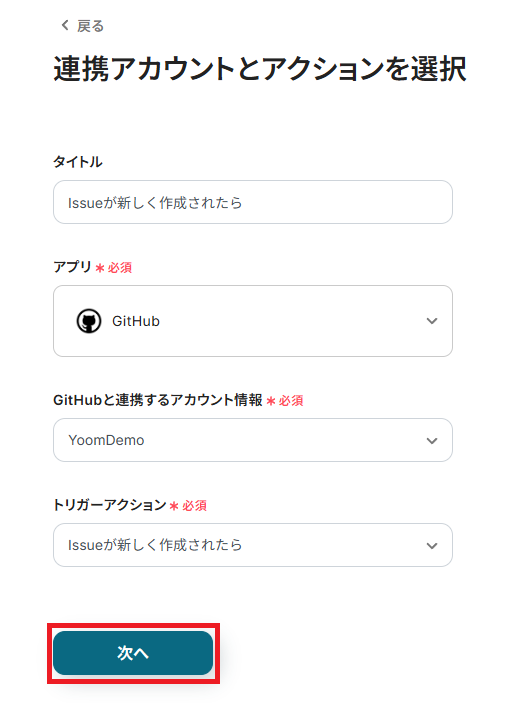
Task: Click the アプリ field label
Action: [72, 267]
